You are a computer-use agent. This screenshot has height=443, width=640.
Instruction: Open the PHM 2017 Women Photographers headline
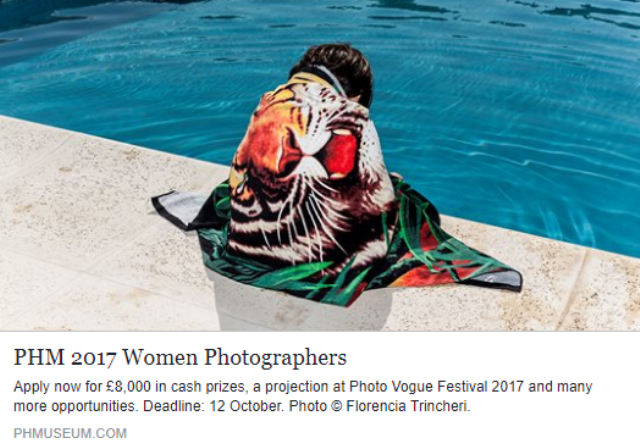pos(180,358)
